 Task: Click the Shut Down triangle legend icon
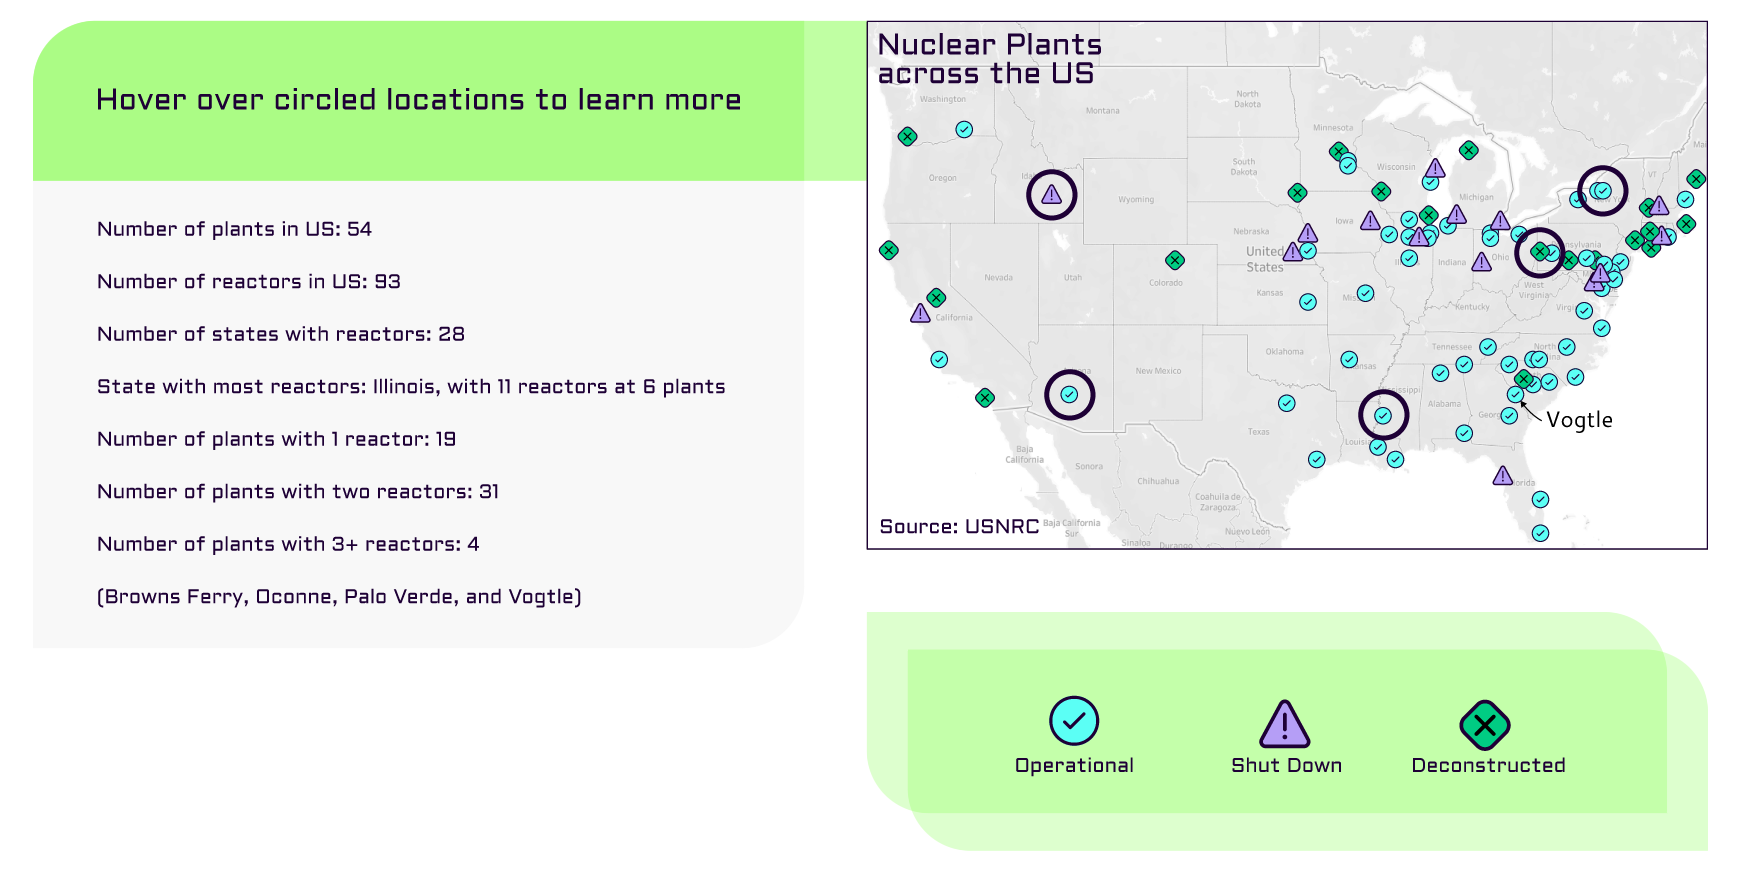coord(1285,724)
